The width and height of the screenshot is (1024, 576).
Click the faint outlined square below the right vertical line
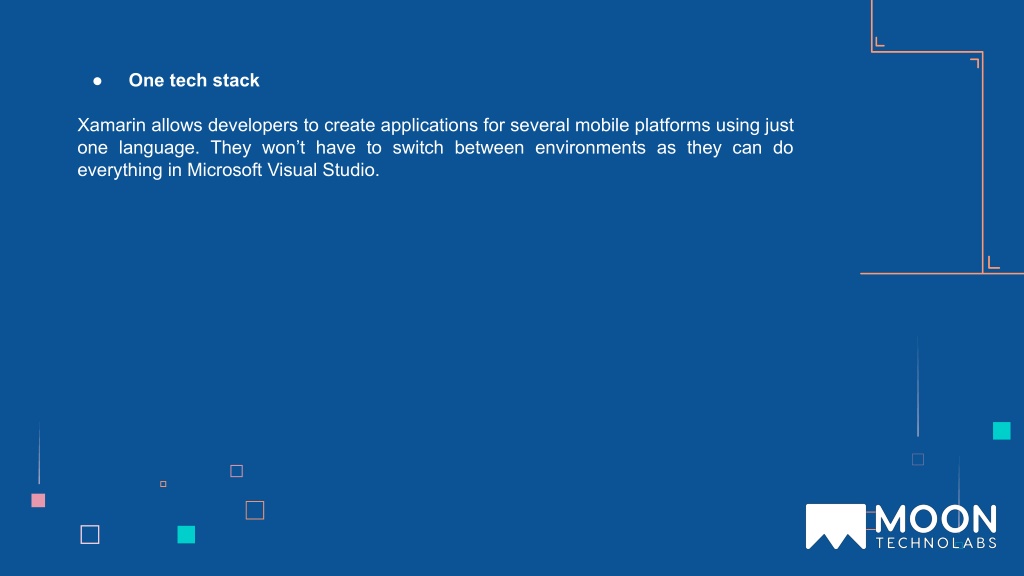click(918, 460)
